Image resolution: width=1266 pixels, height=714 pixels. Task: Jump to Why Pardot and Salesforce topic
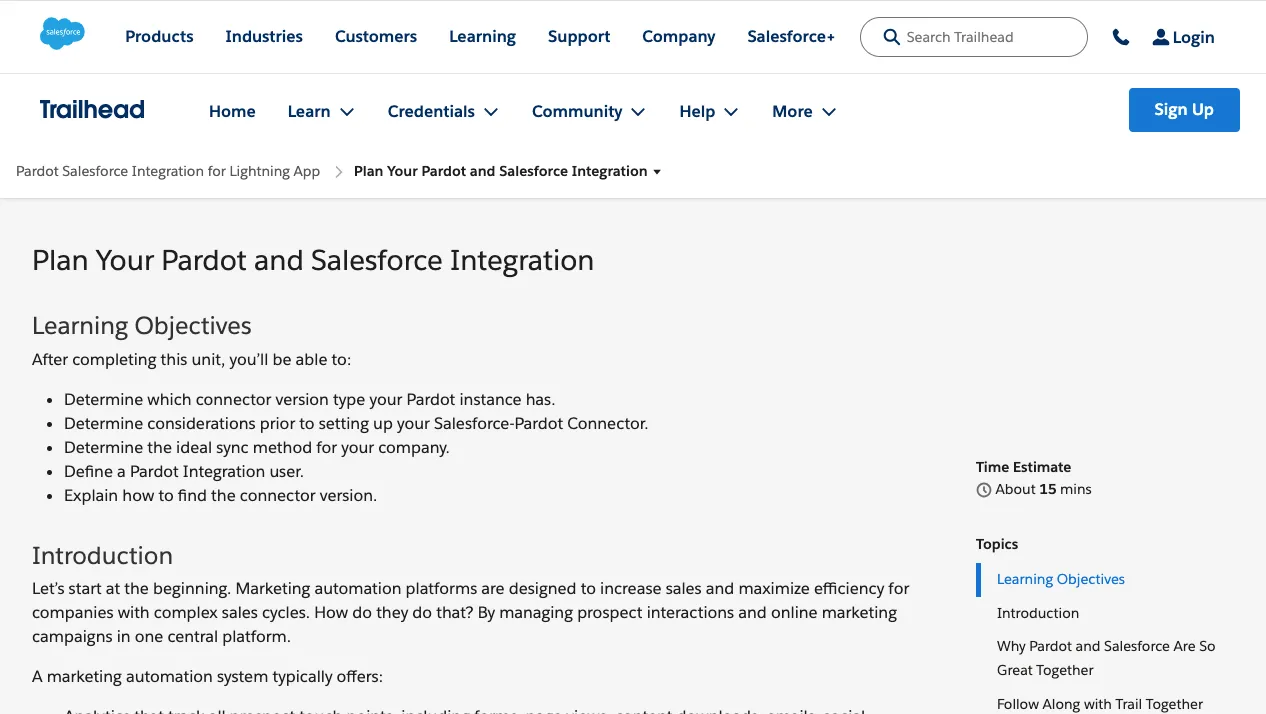point(1106,658)
